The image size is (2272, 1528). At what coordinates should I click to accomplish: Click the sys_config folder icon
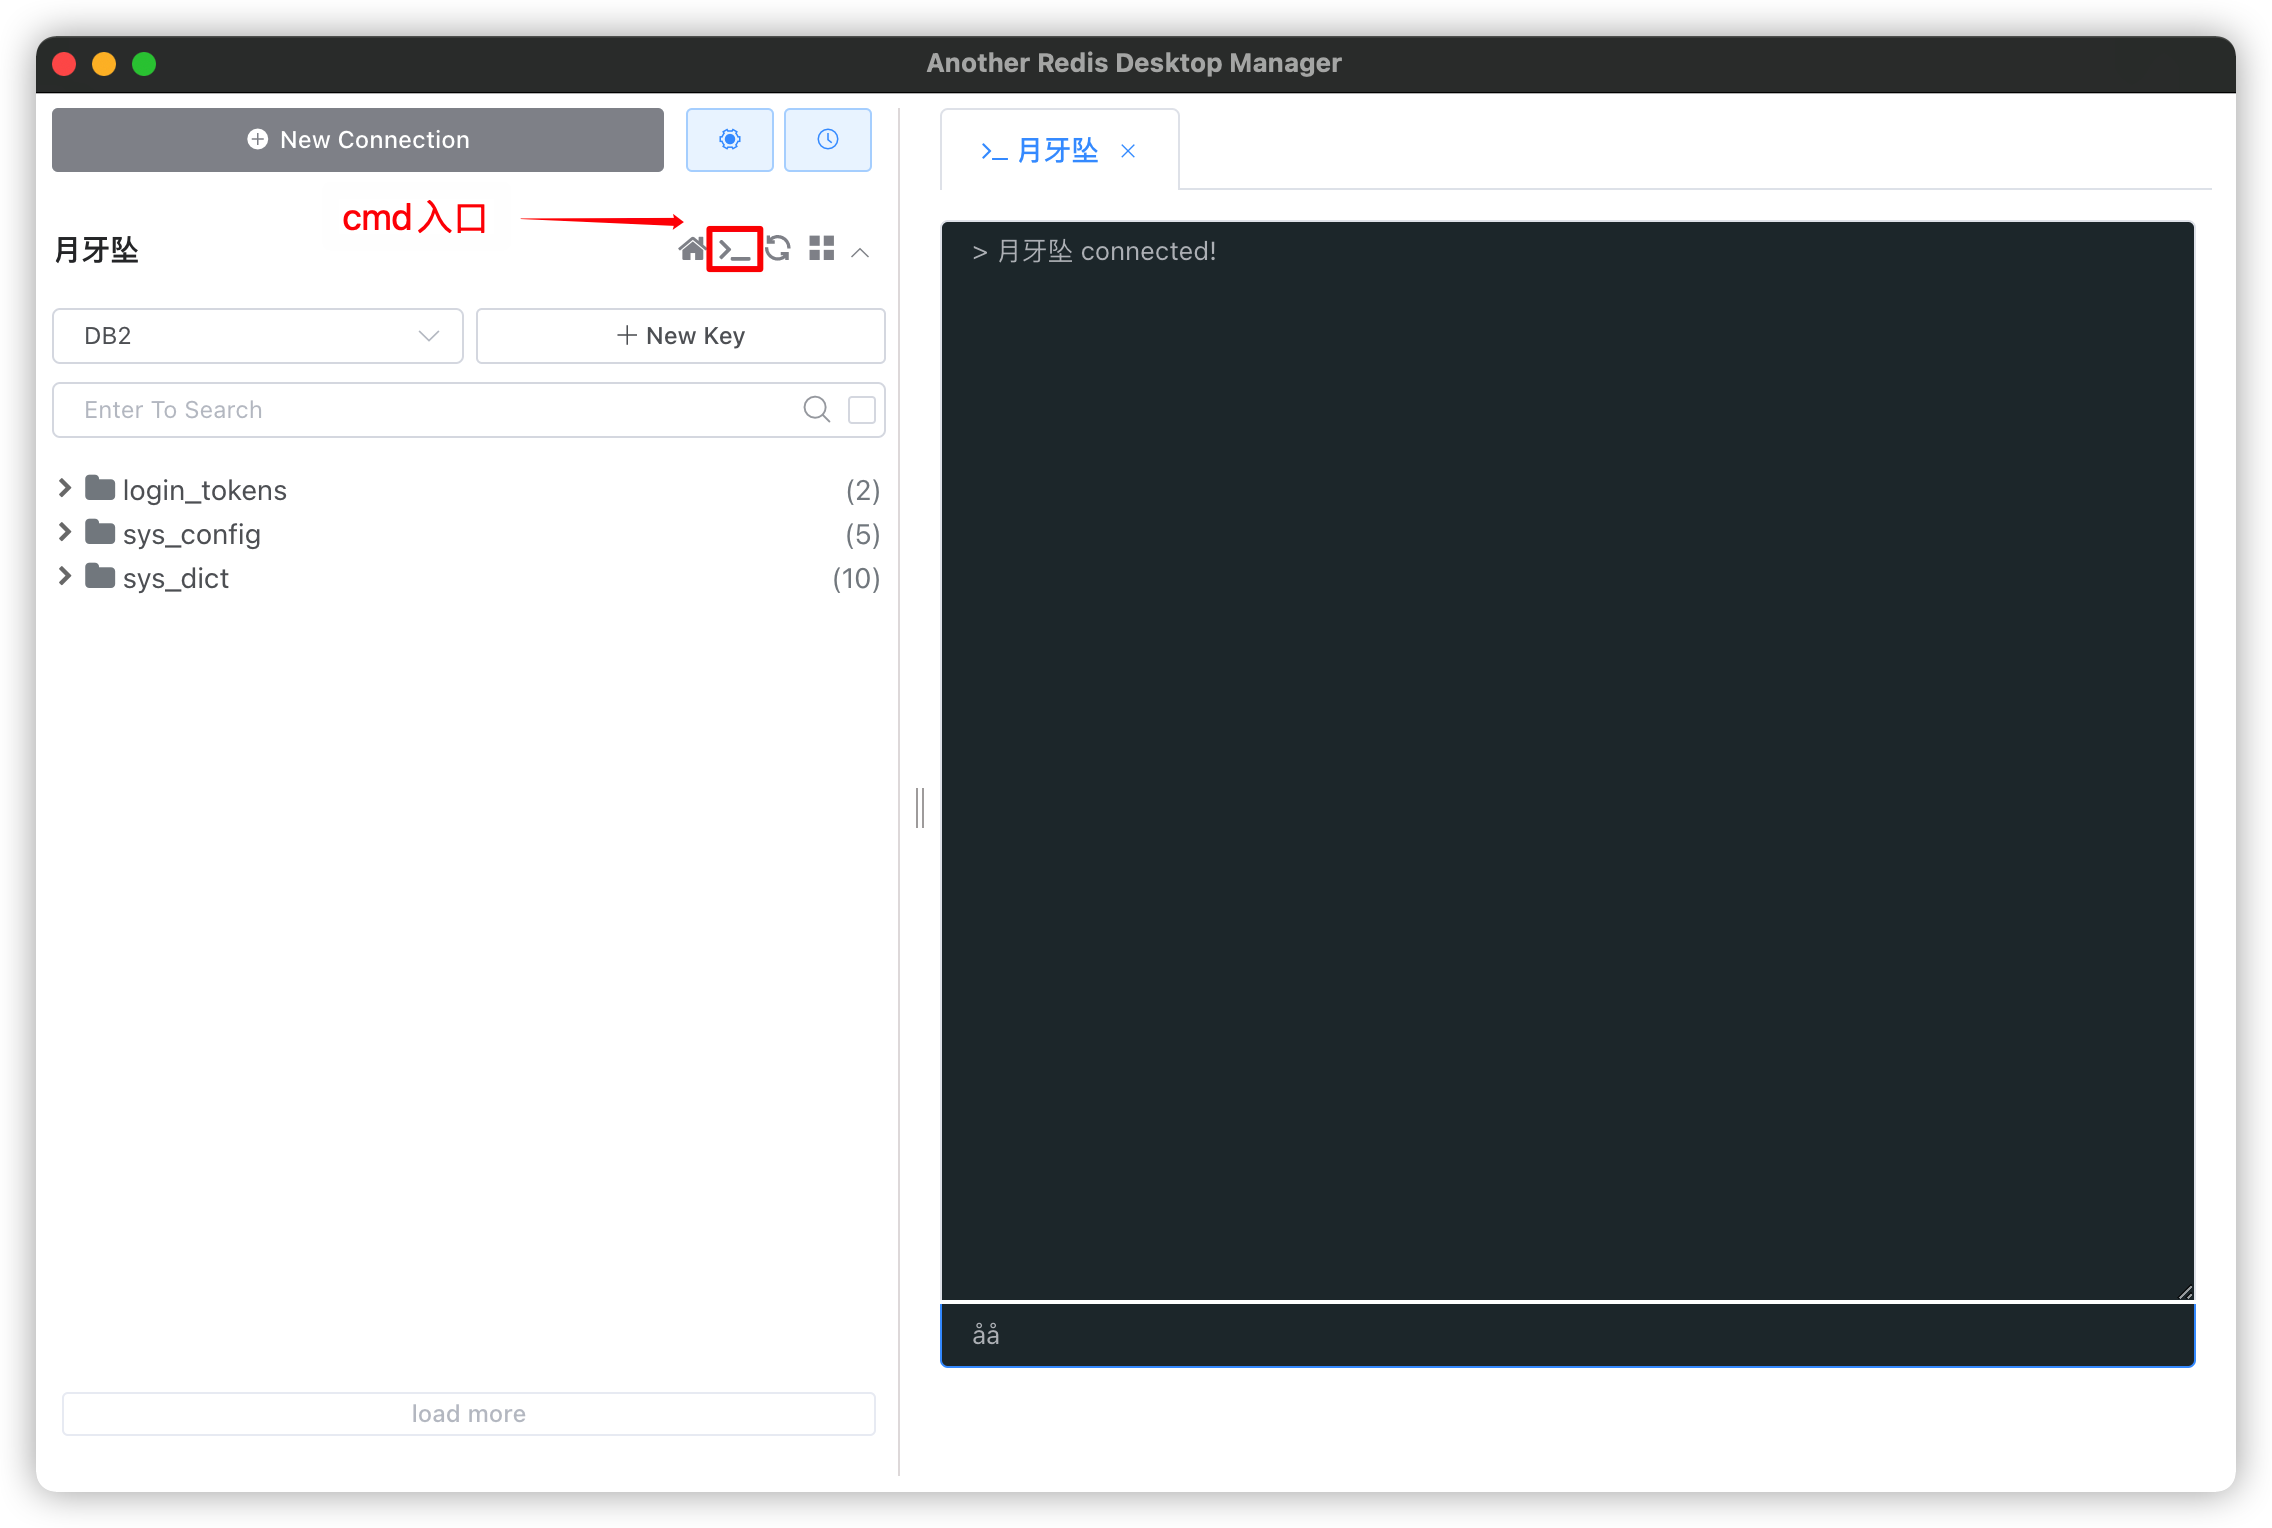(100, 532)
